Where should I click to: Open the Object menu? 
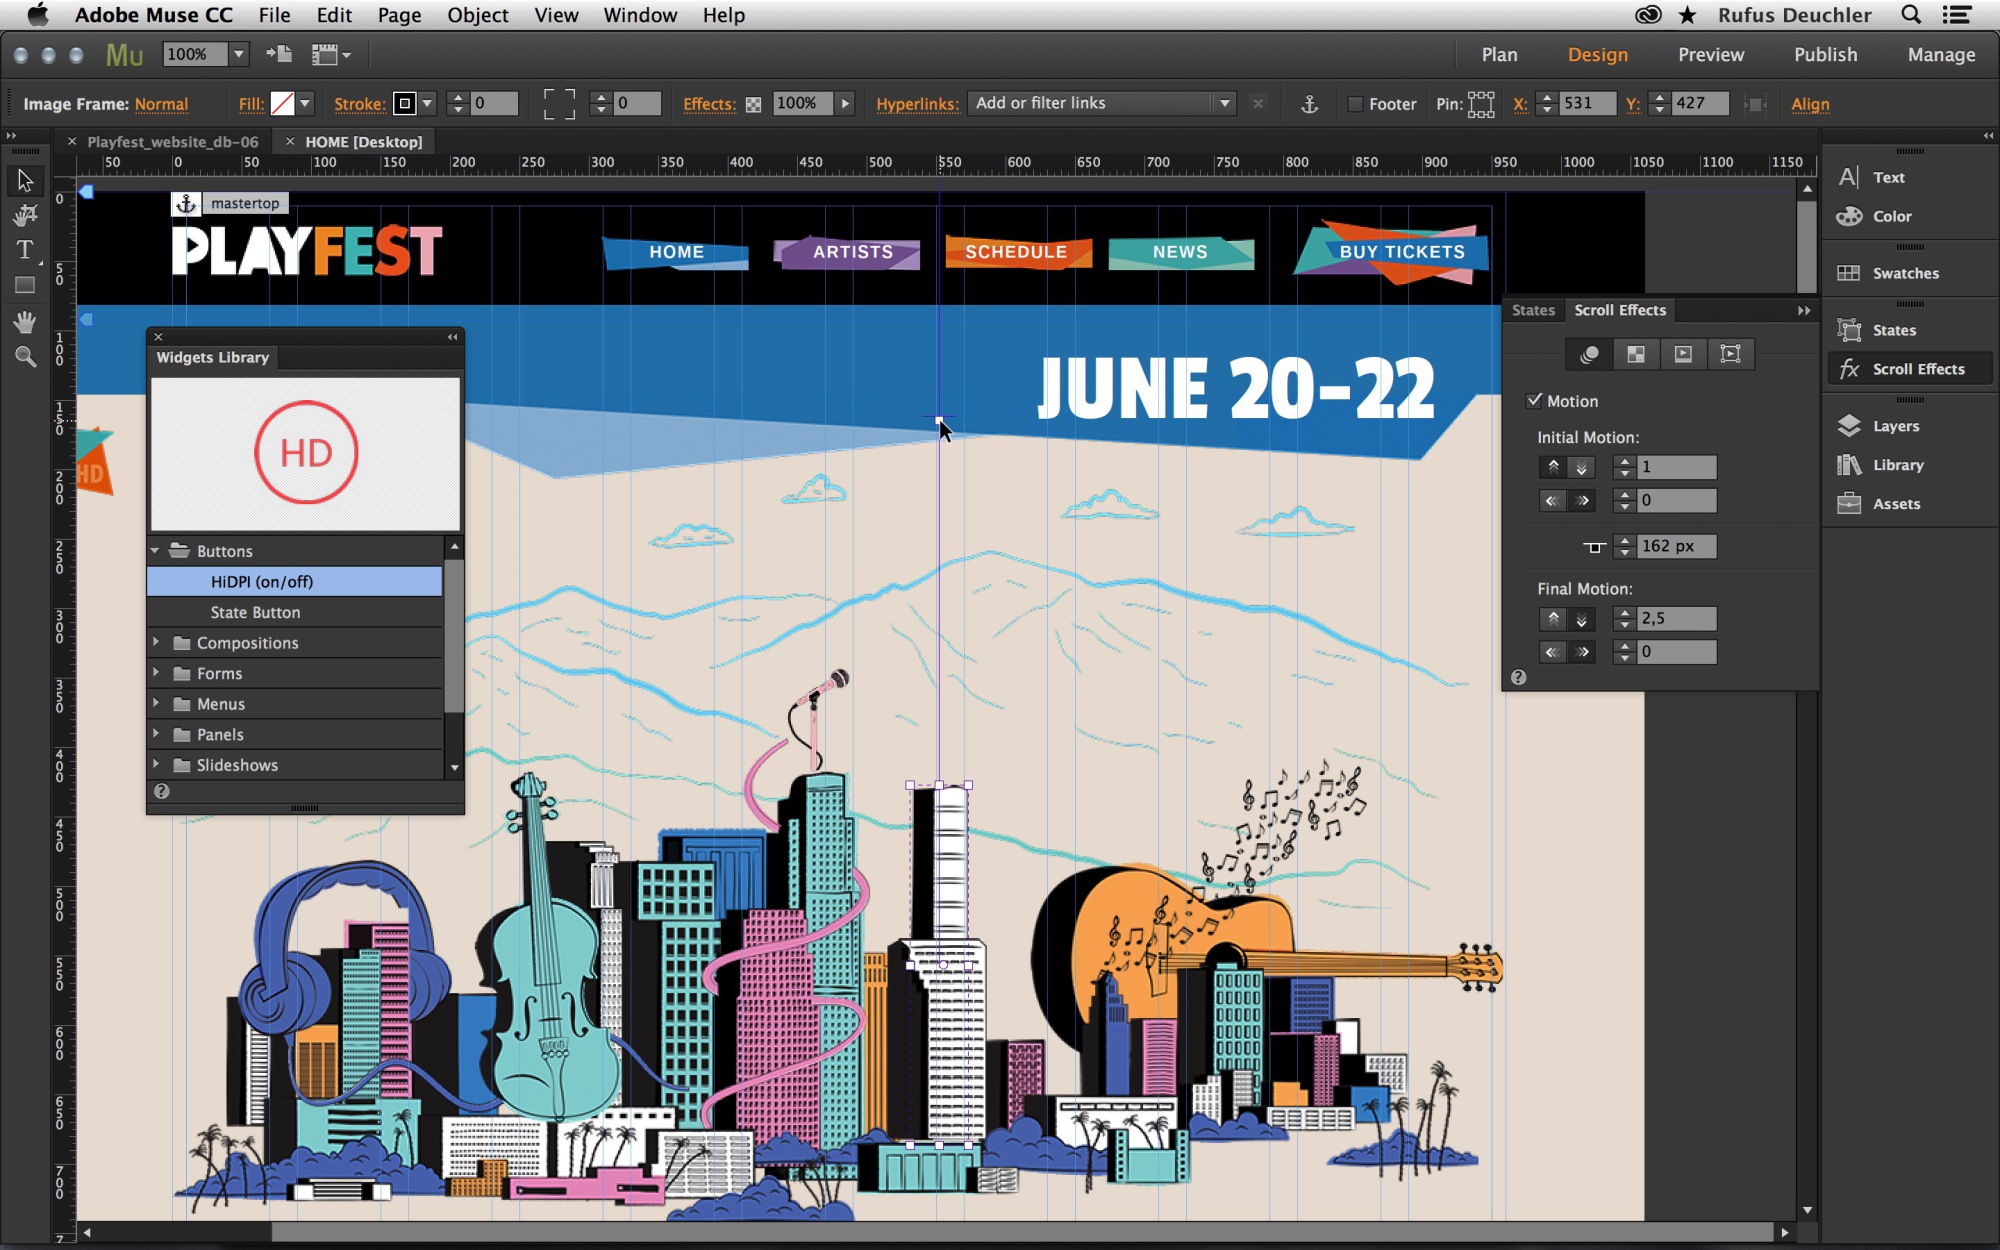click(477, 15)
